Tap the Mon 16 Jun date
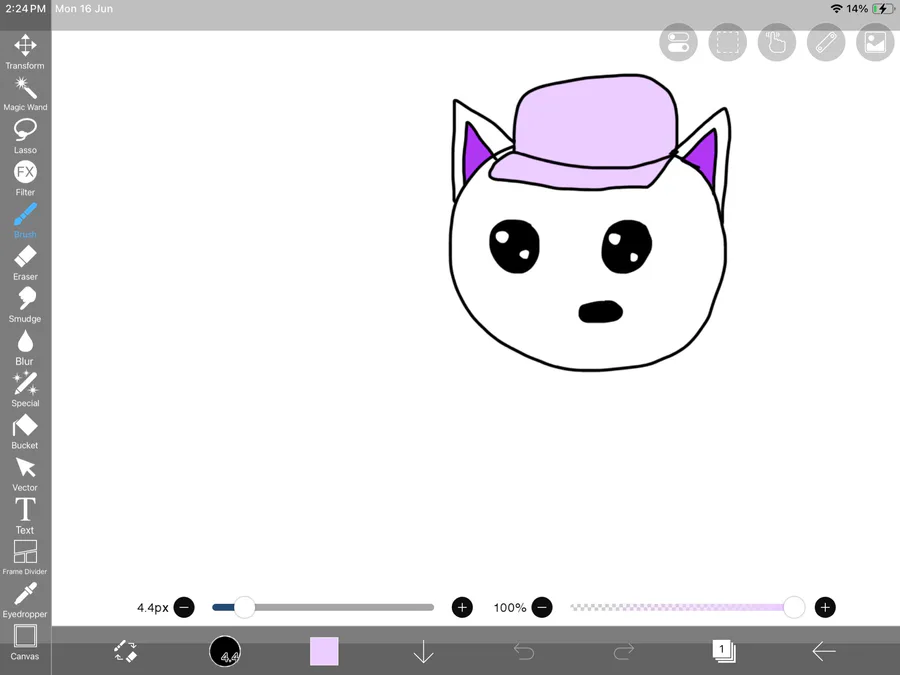The image size is (900, 675). point(84,9)
